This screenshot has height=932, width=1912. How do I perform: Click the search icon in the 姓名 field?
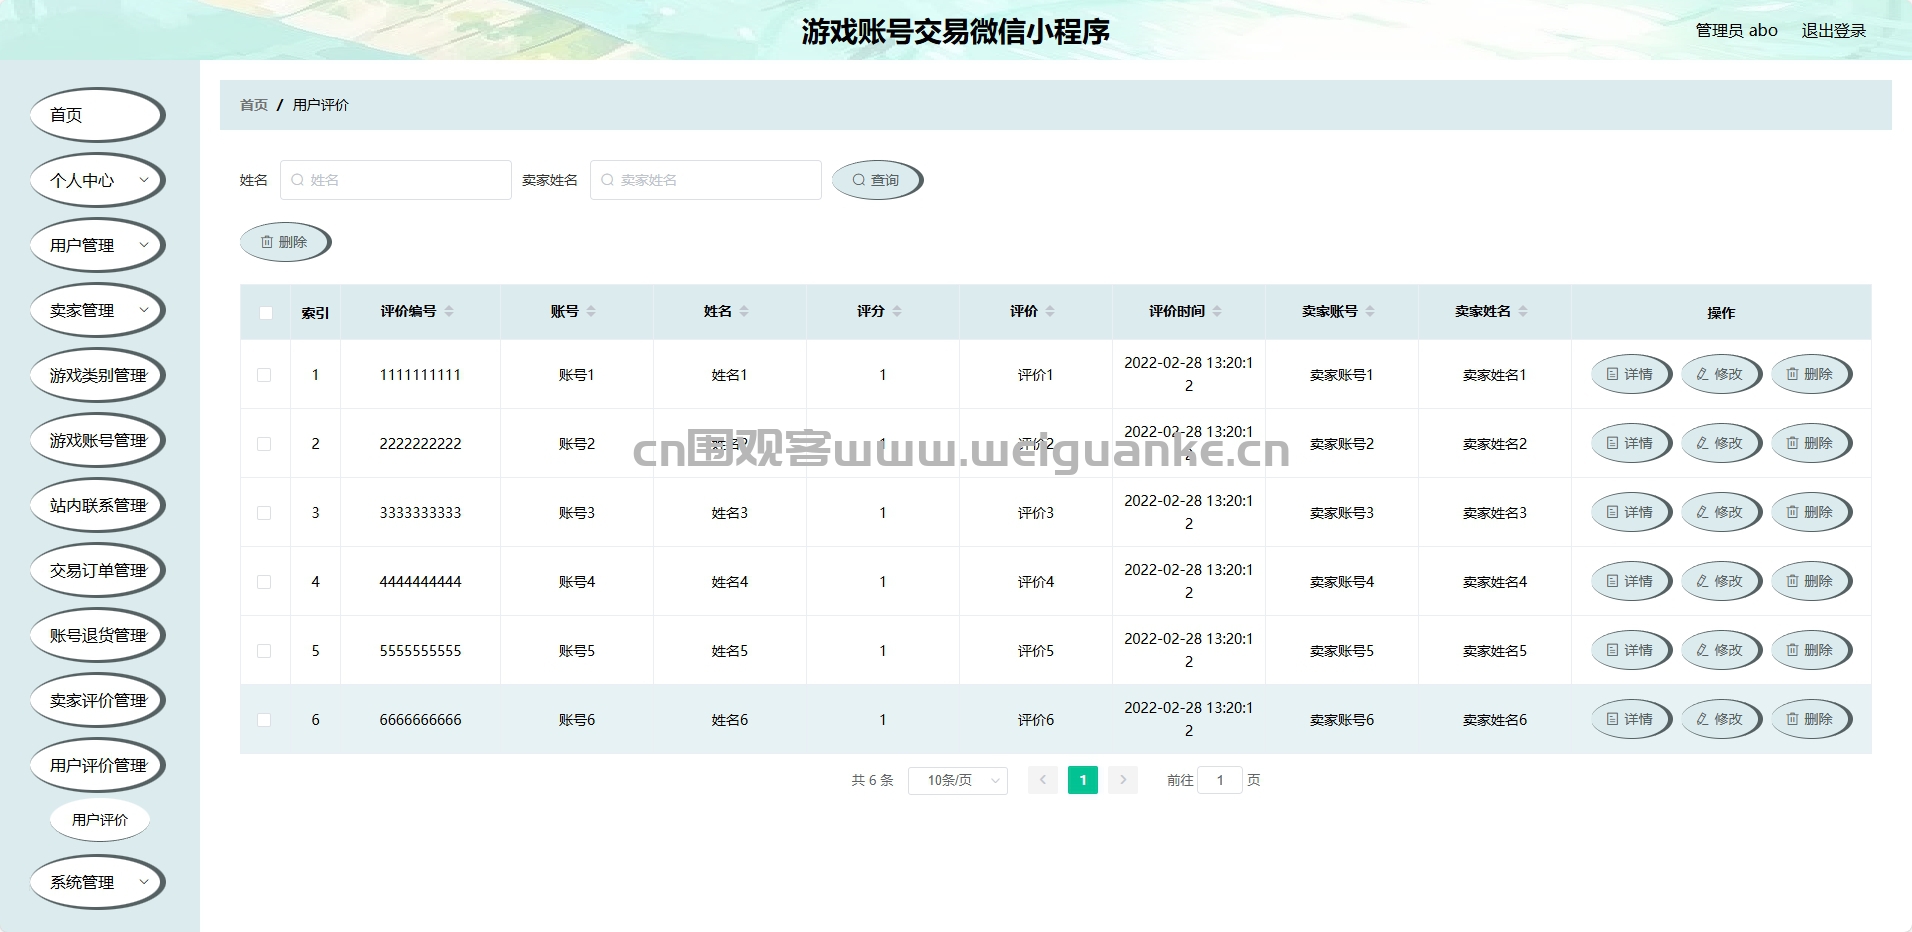(297, 180)
